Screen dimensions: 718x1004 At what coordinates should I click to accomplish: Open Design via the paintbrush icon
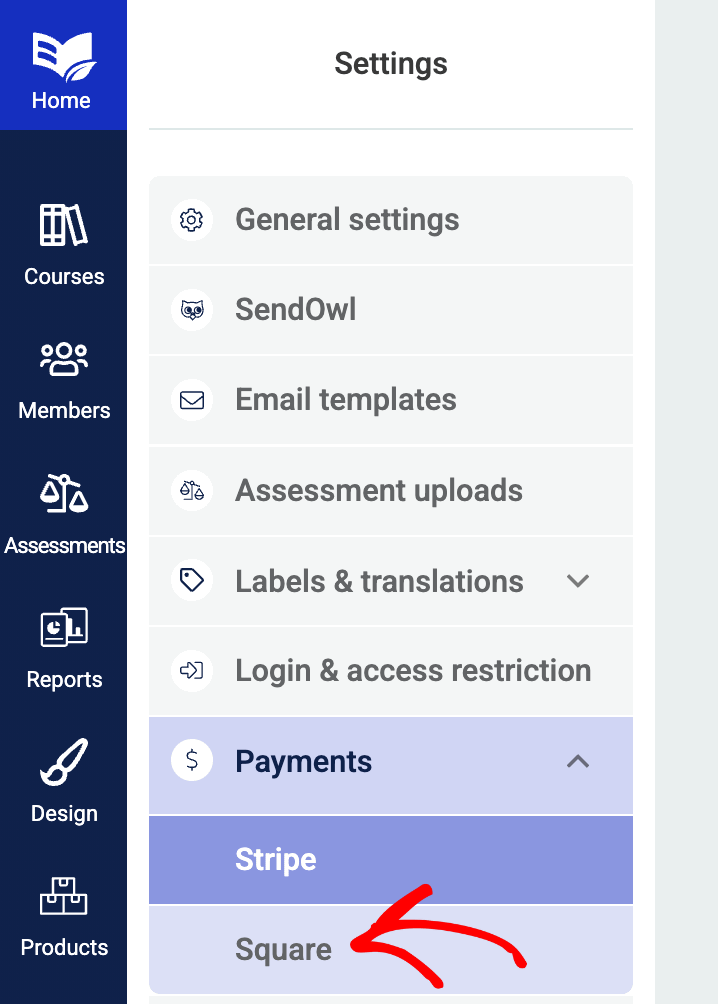point(64,762)
